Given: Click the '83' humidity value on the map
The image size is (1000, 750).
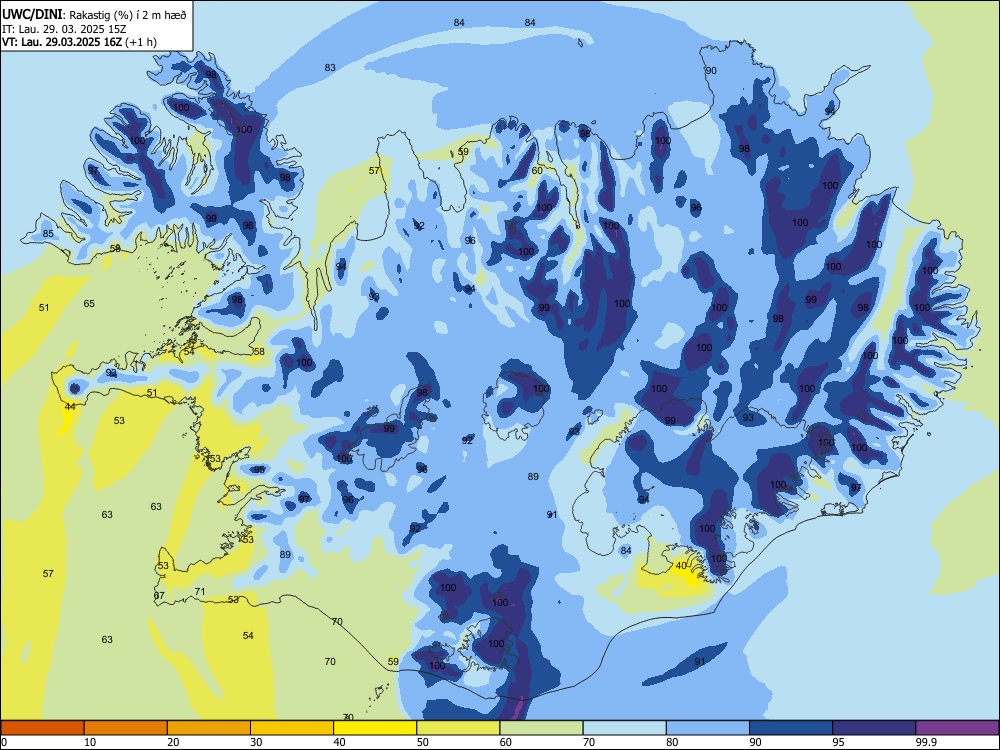Looking at the screenshot, I should coord(330,68).
